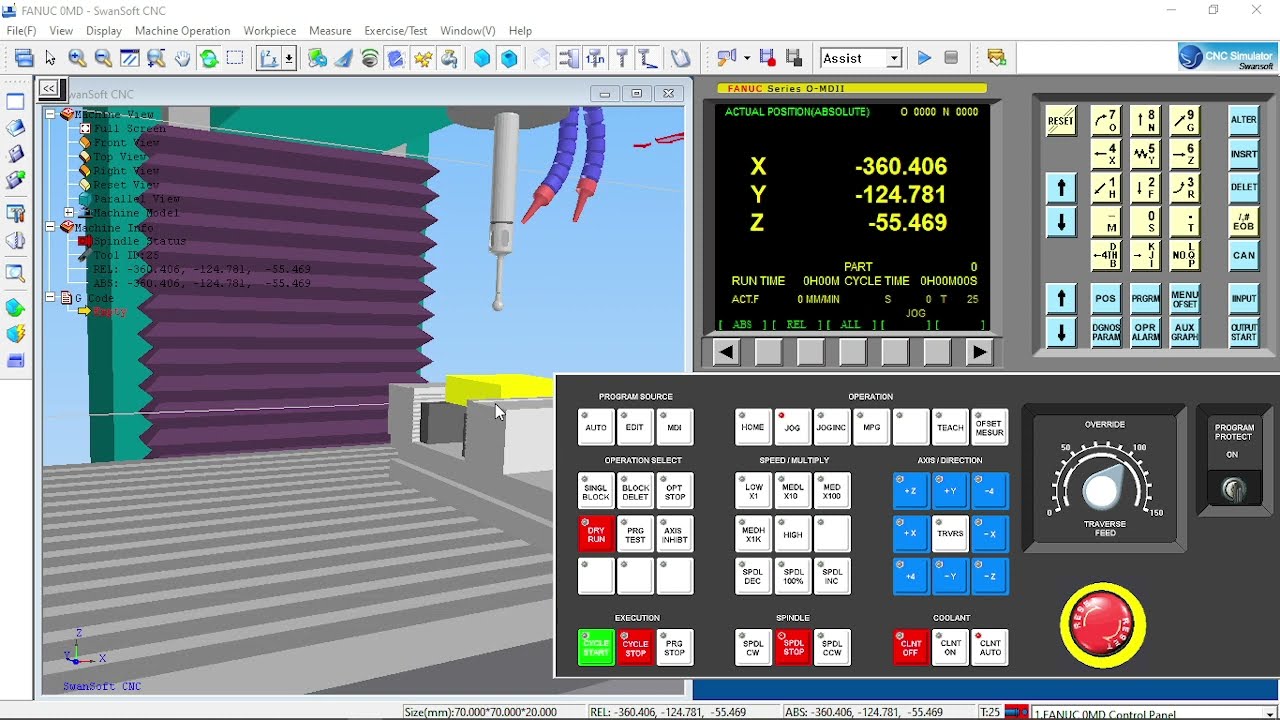
Task: Select Full Screen in Machine View tree
Action: pos(130,129)
